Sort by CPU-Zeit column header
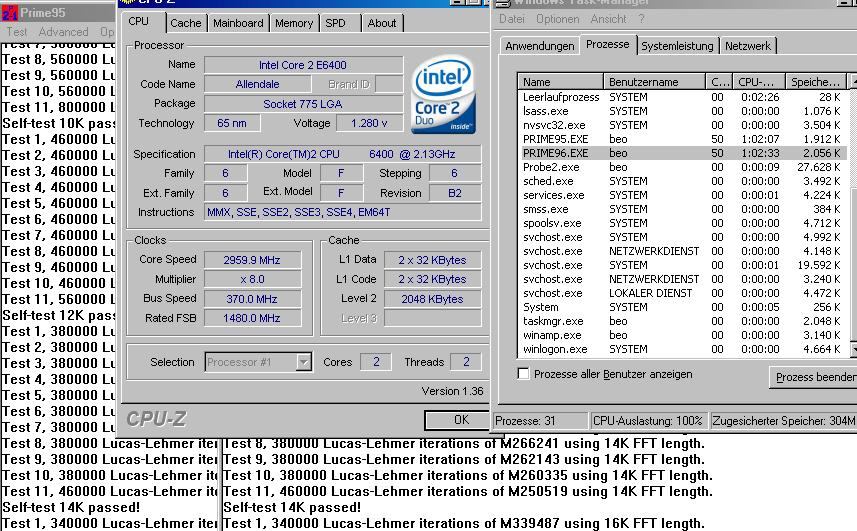857x531 pixels. 759,82
